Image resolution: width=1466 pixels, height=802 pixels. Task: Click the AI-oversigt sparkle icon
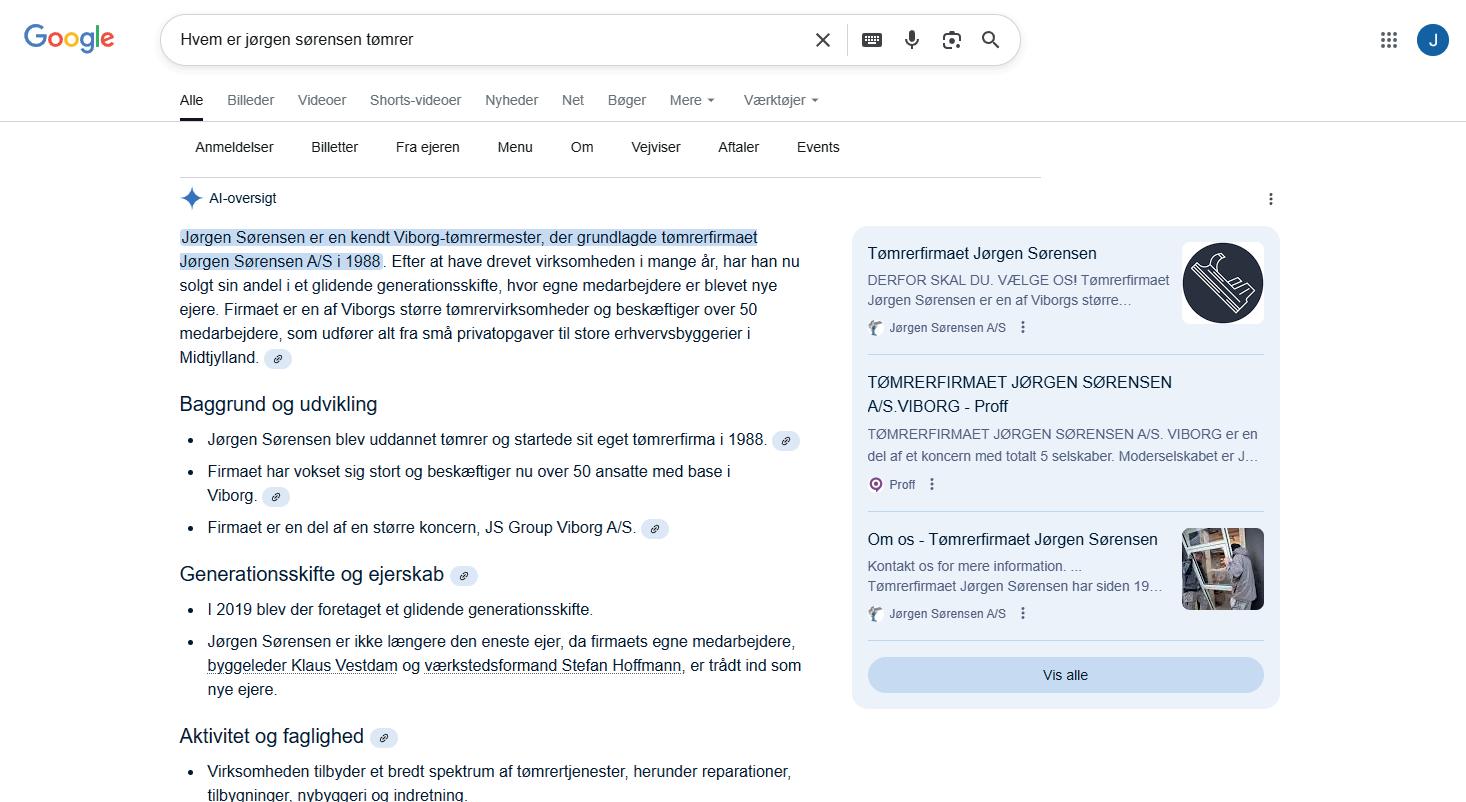(x=191, y=198)
